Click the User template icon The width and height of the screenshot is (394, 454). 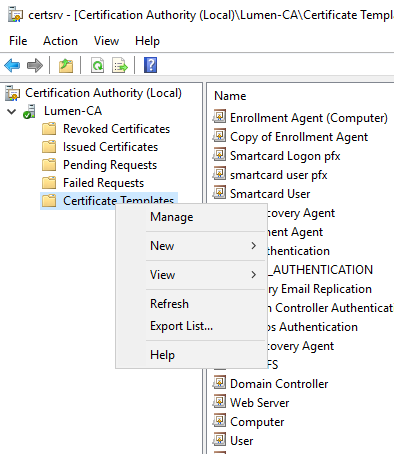[219, 439]
